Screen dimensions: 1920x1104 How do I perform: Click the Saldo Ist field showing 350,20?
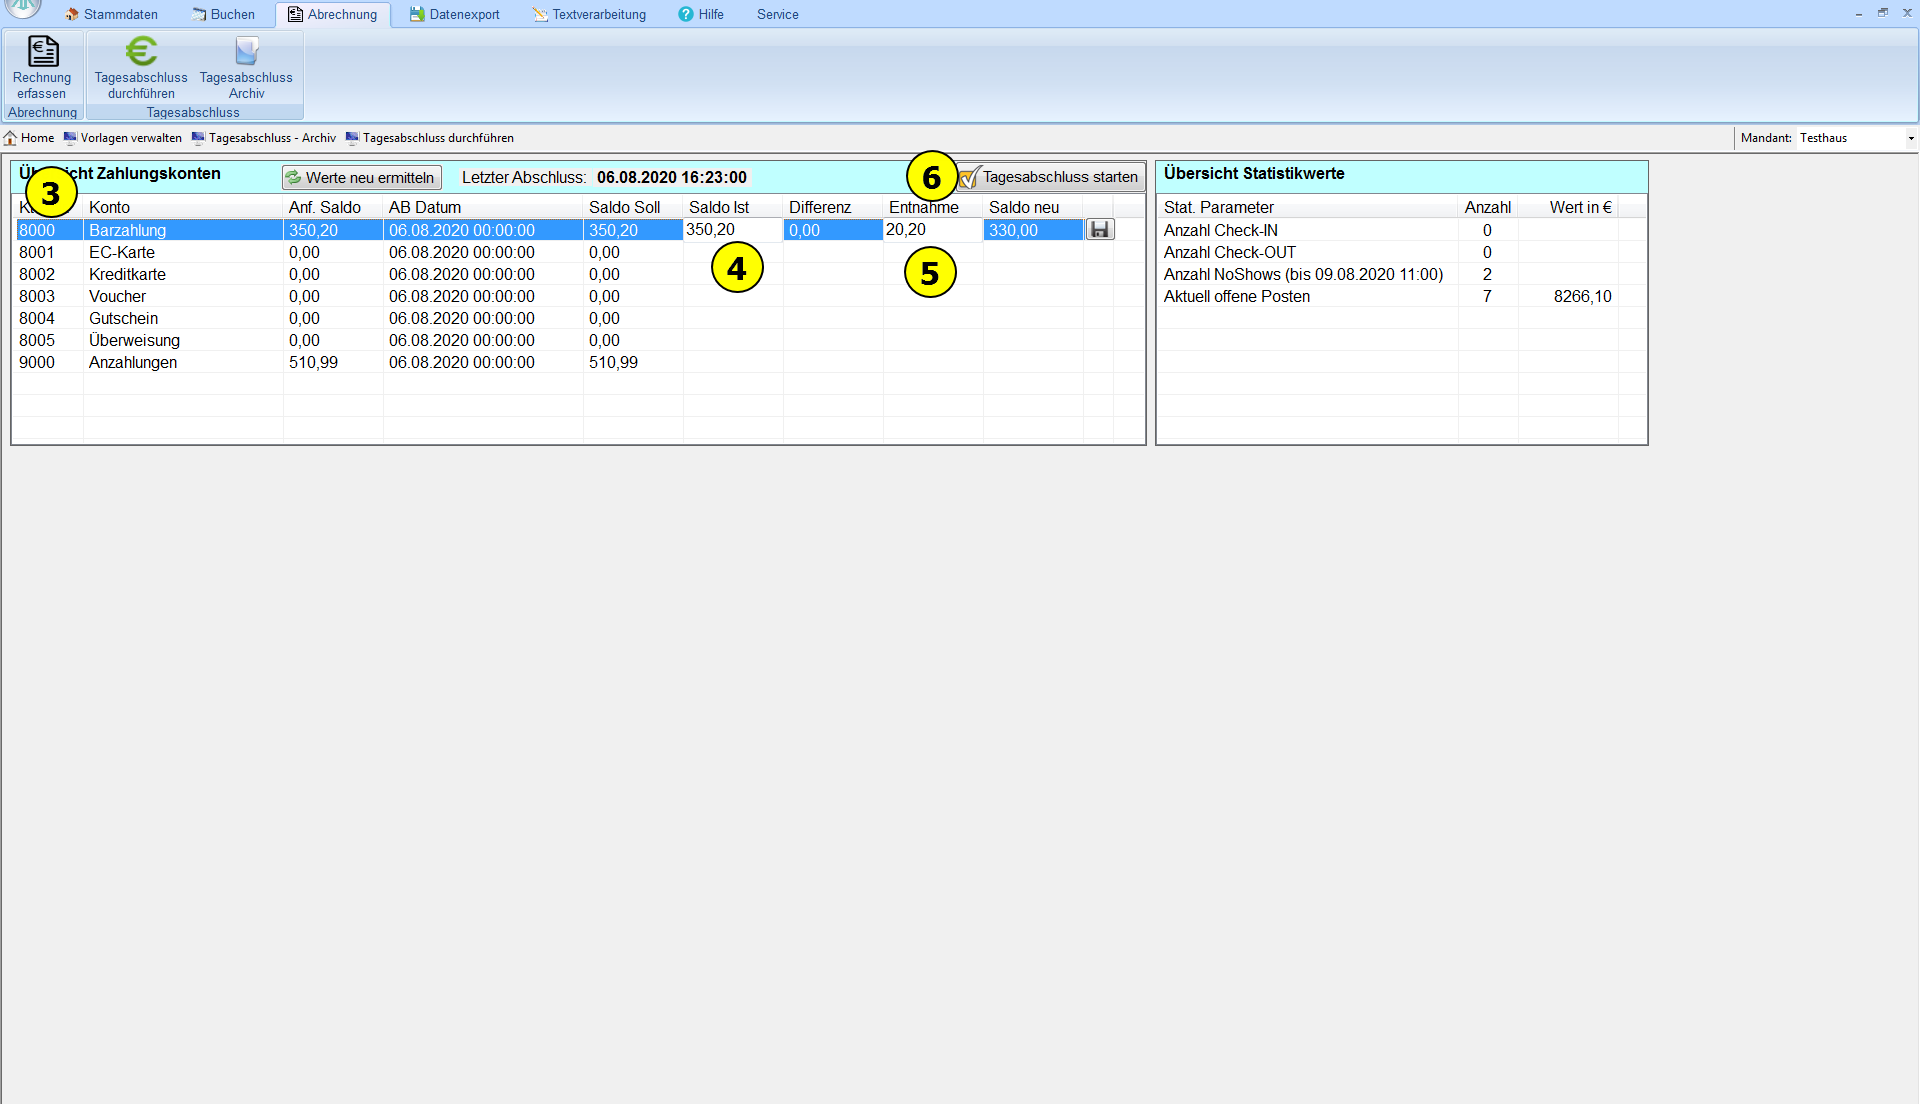[732, 230]
